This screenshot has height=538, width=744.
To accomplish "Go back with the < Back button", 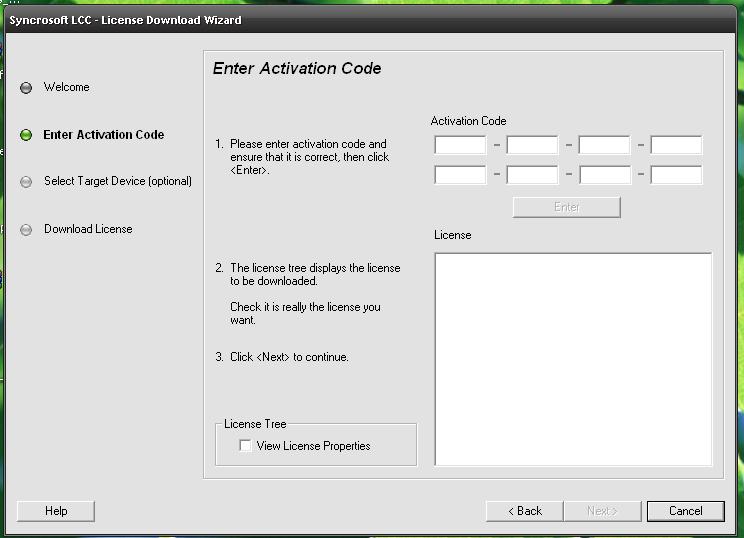I will (525, 511).
